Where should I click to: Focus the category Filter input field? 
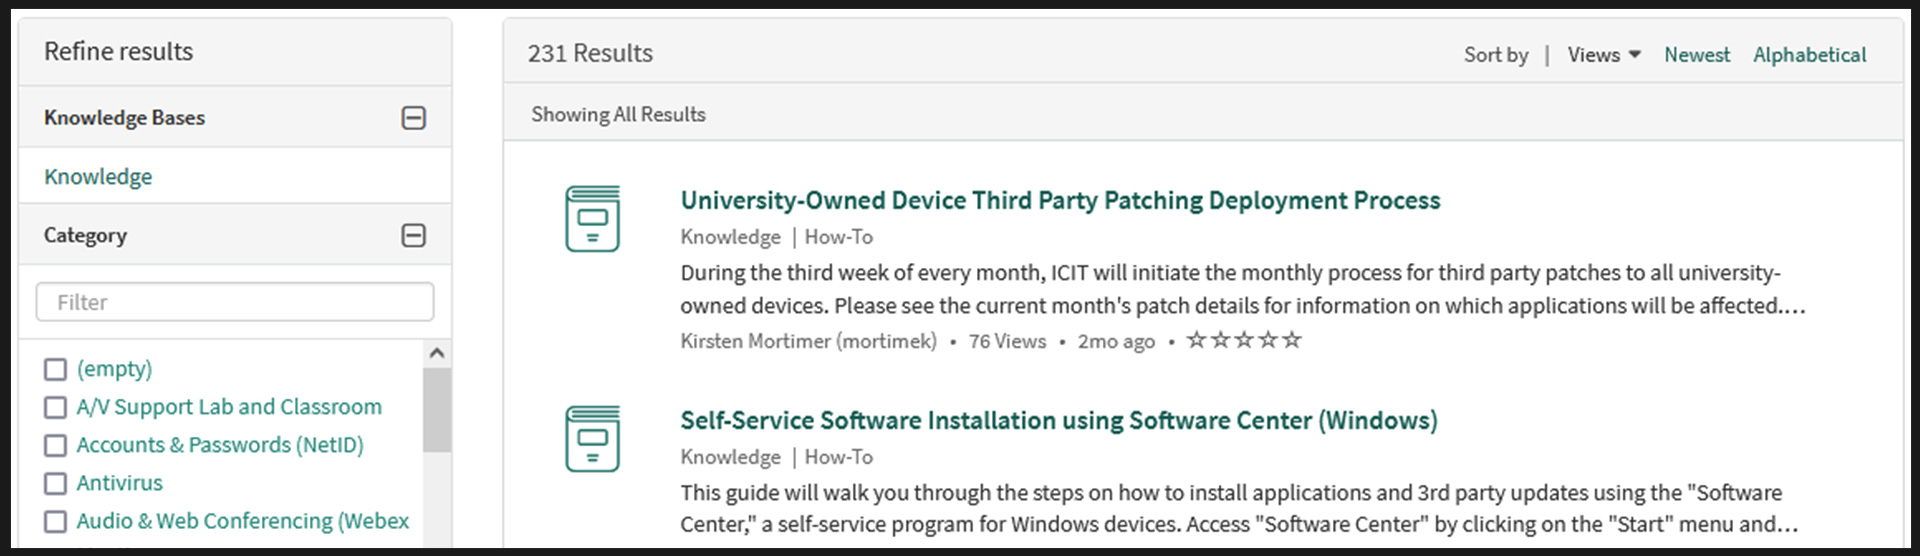(x=235, y=302)
